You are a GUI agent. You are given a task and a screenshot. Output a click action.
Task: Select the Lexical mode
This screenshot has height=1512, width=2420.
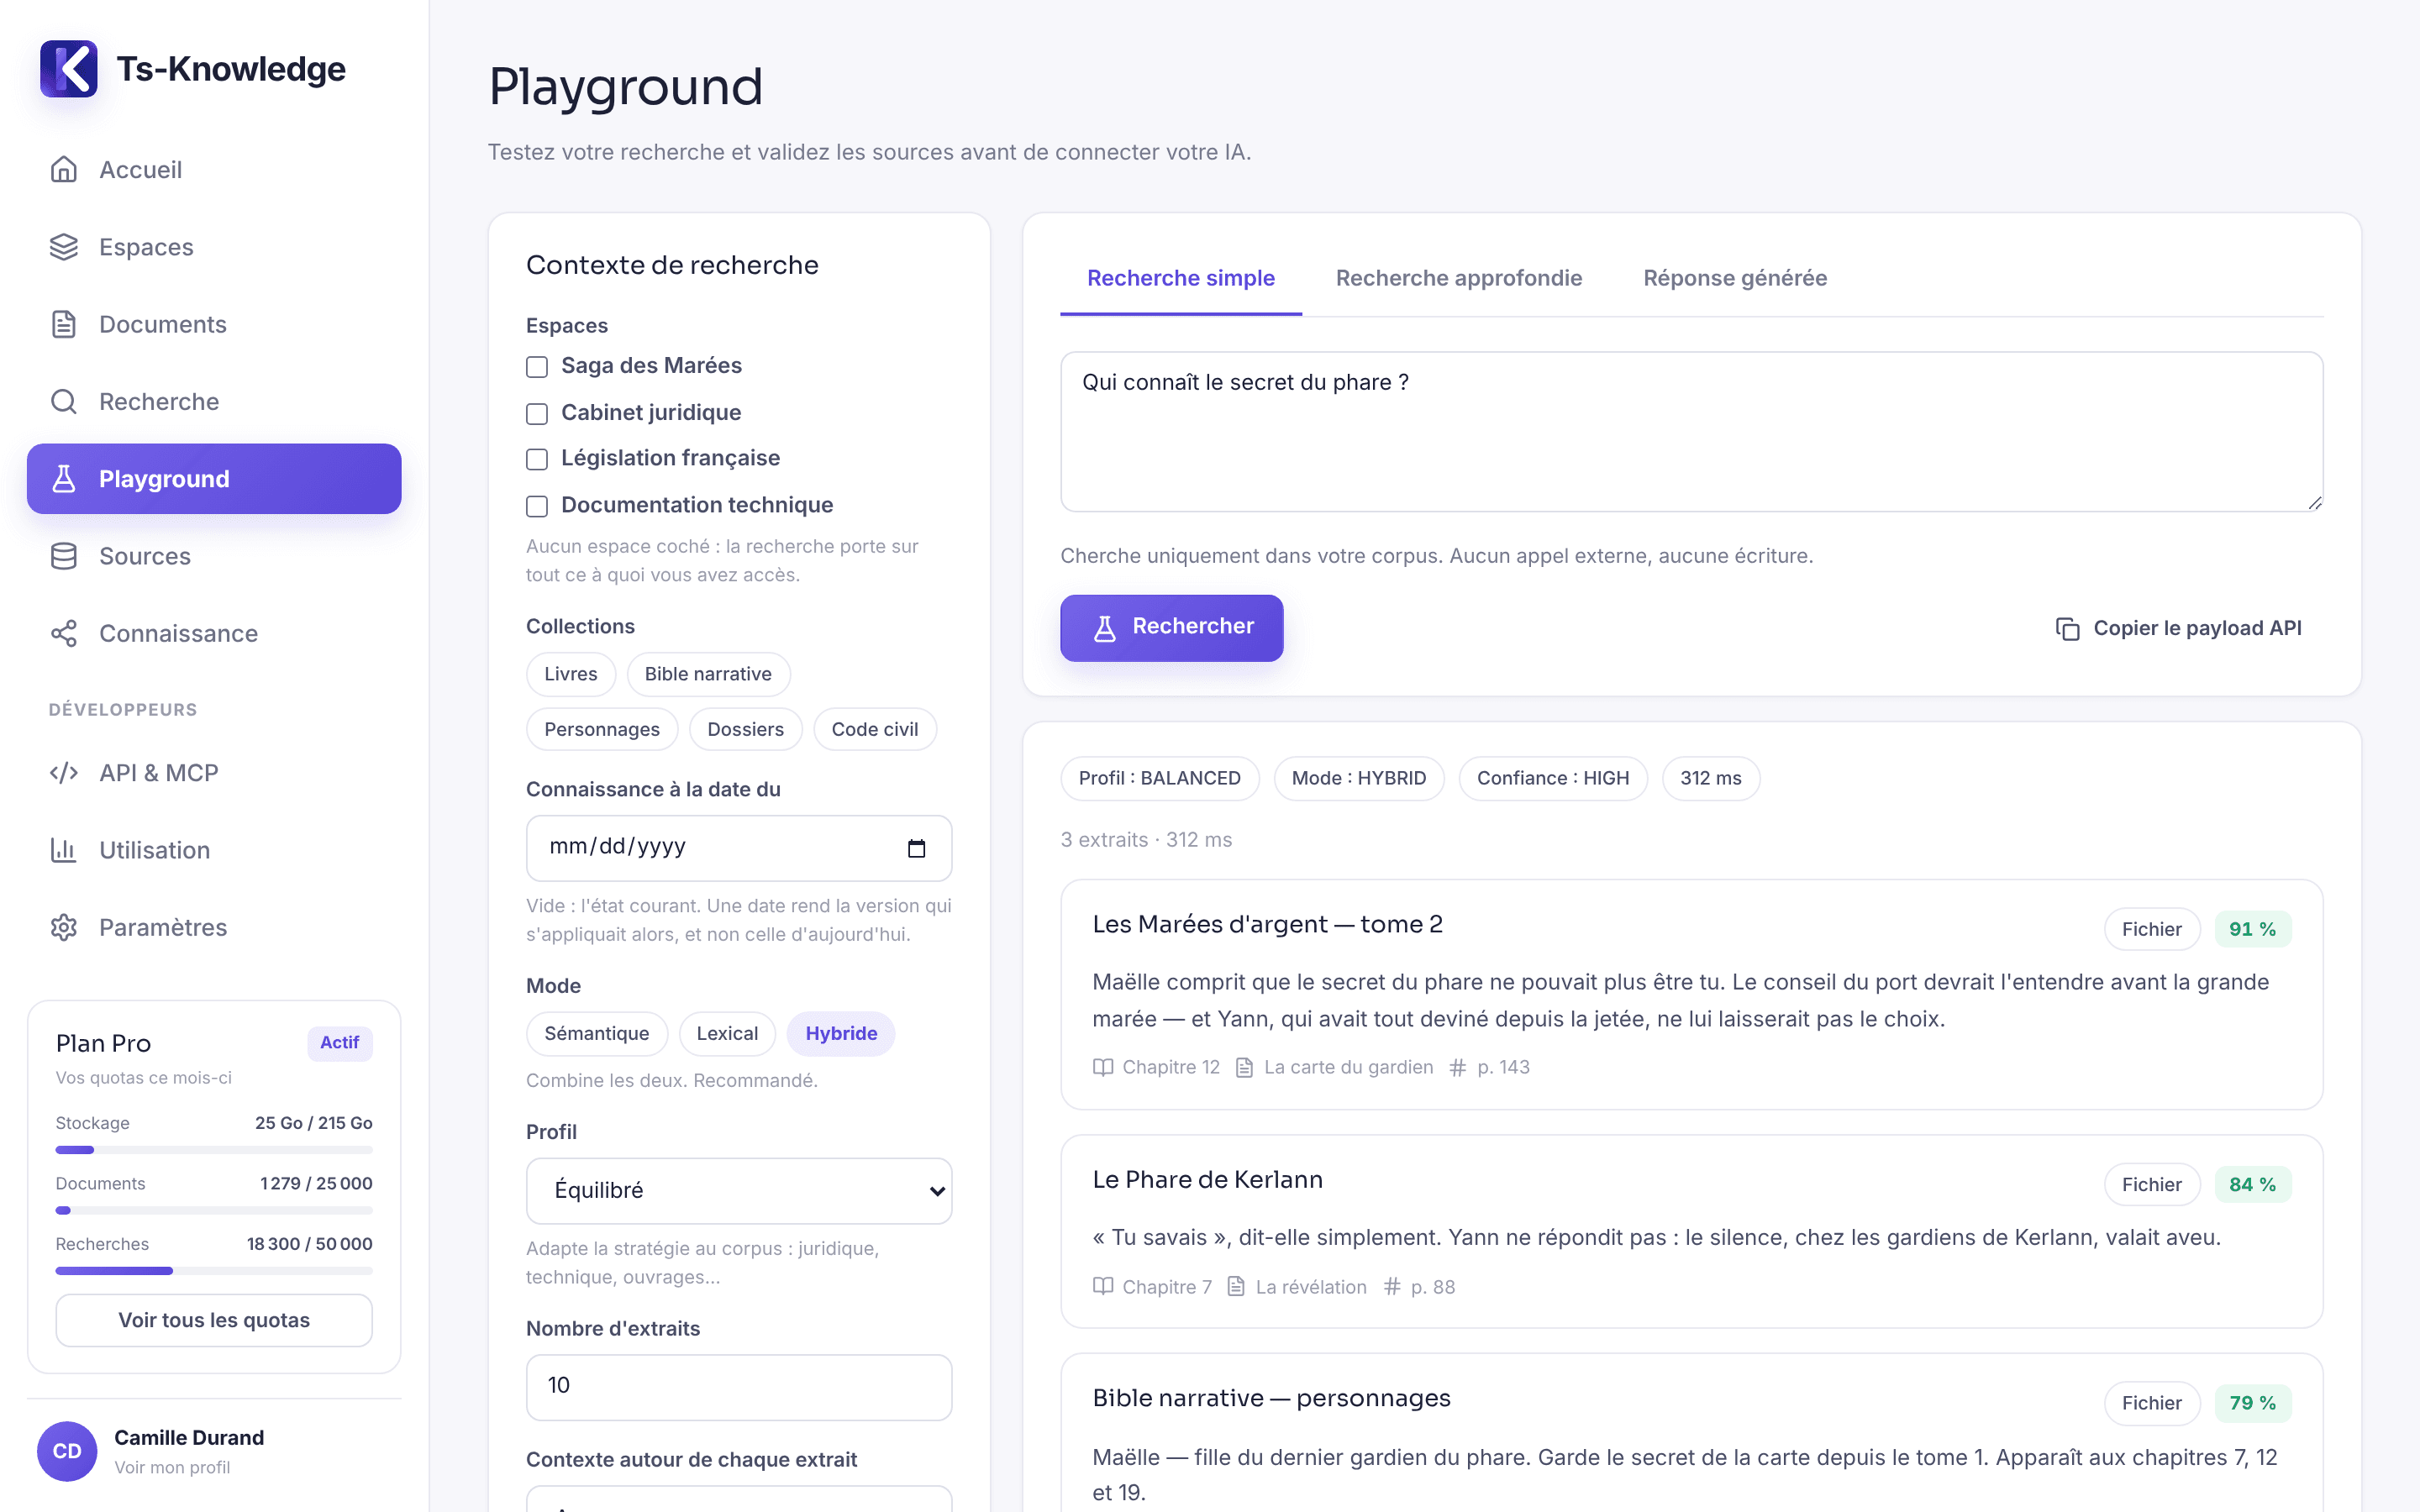coord(727,1034)
